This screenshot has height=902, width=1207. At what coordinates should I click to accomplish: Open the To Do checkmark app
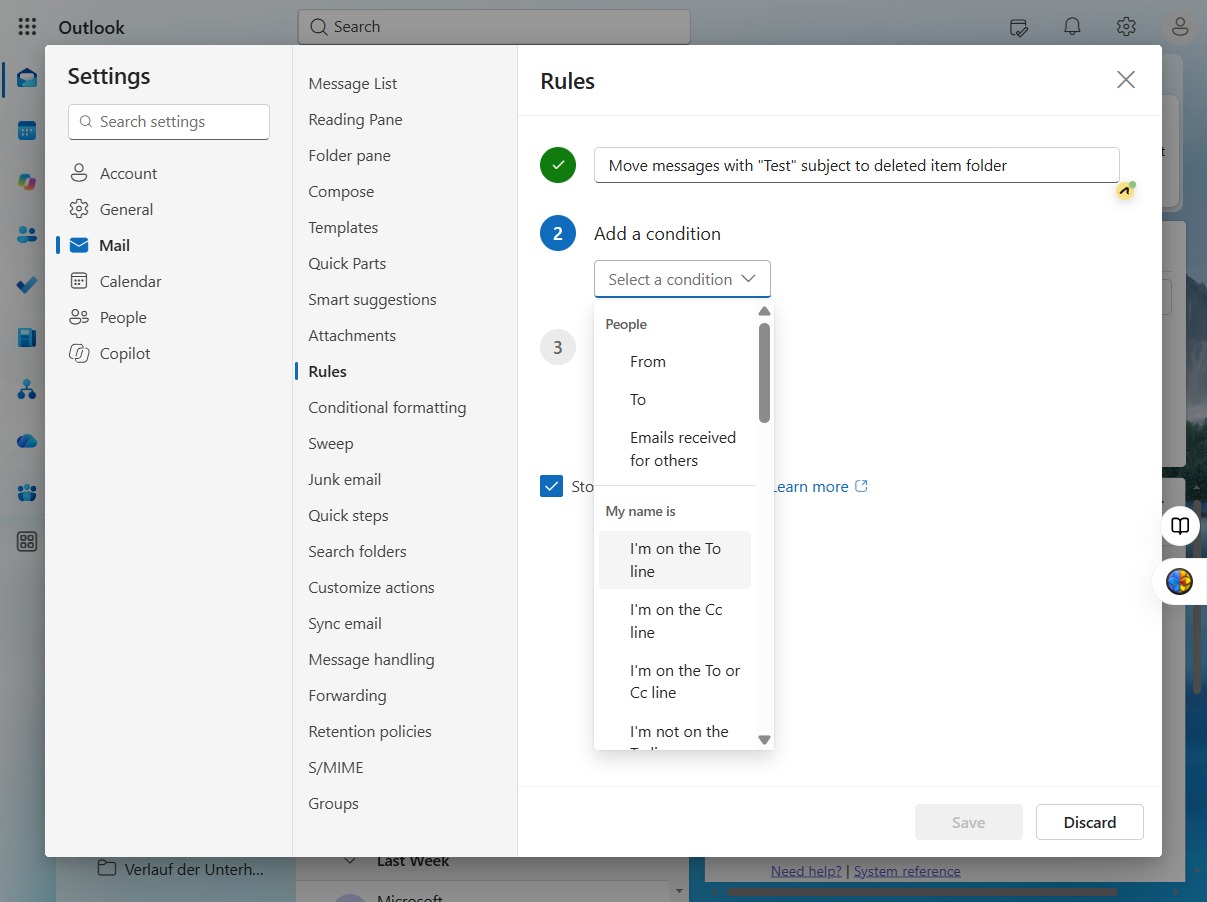[27, 286]
